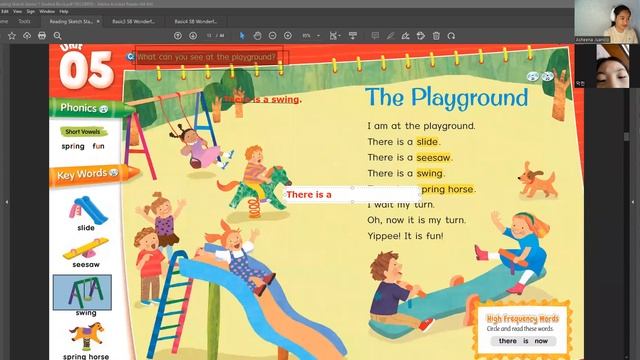Click the vertical scrollbar thumb on the right
This screenshot has height=360, width=640.
coord(627,136)
